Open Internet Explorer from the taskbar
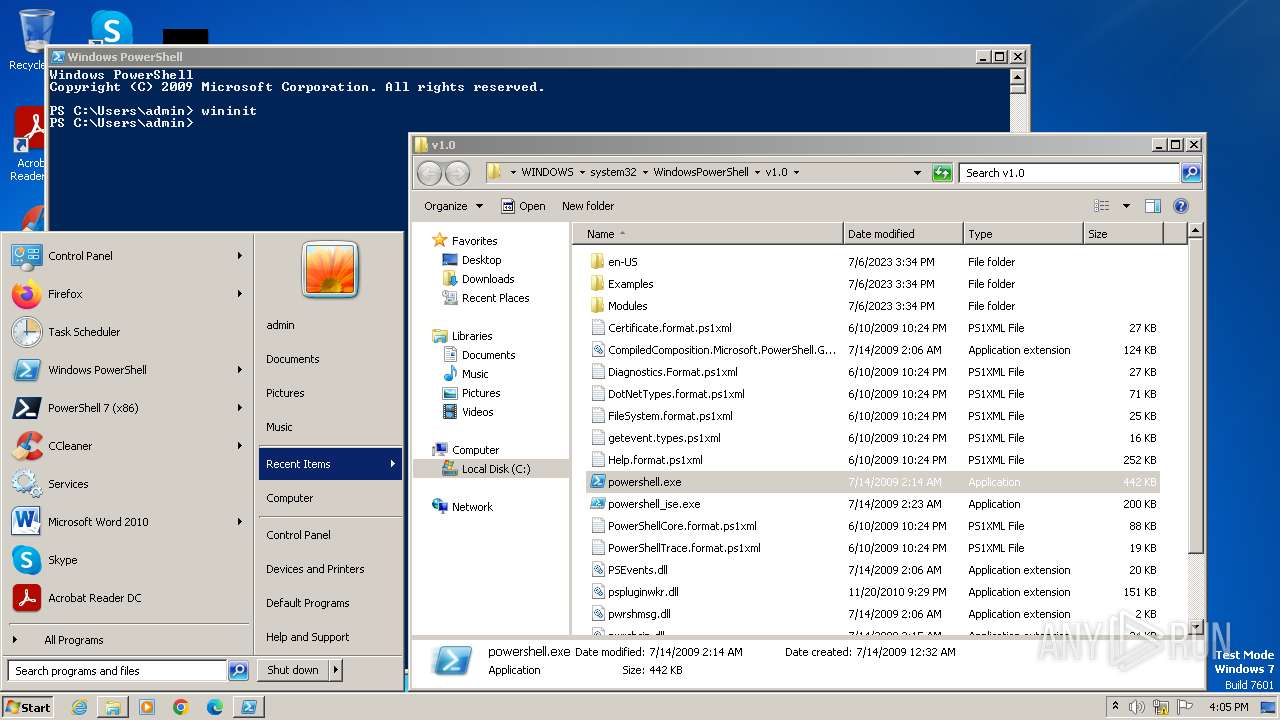 pos(80,707)
